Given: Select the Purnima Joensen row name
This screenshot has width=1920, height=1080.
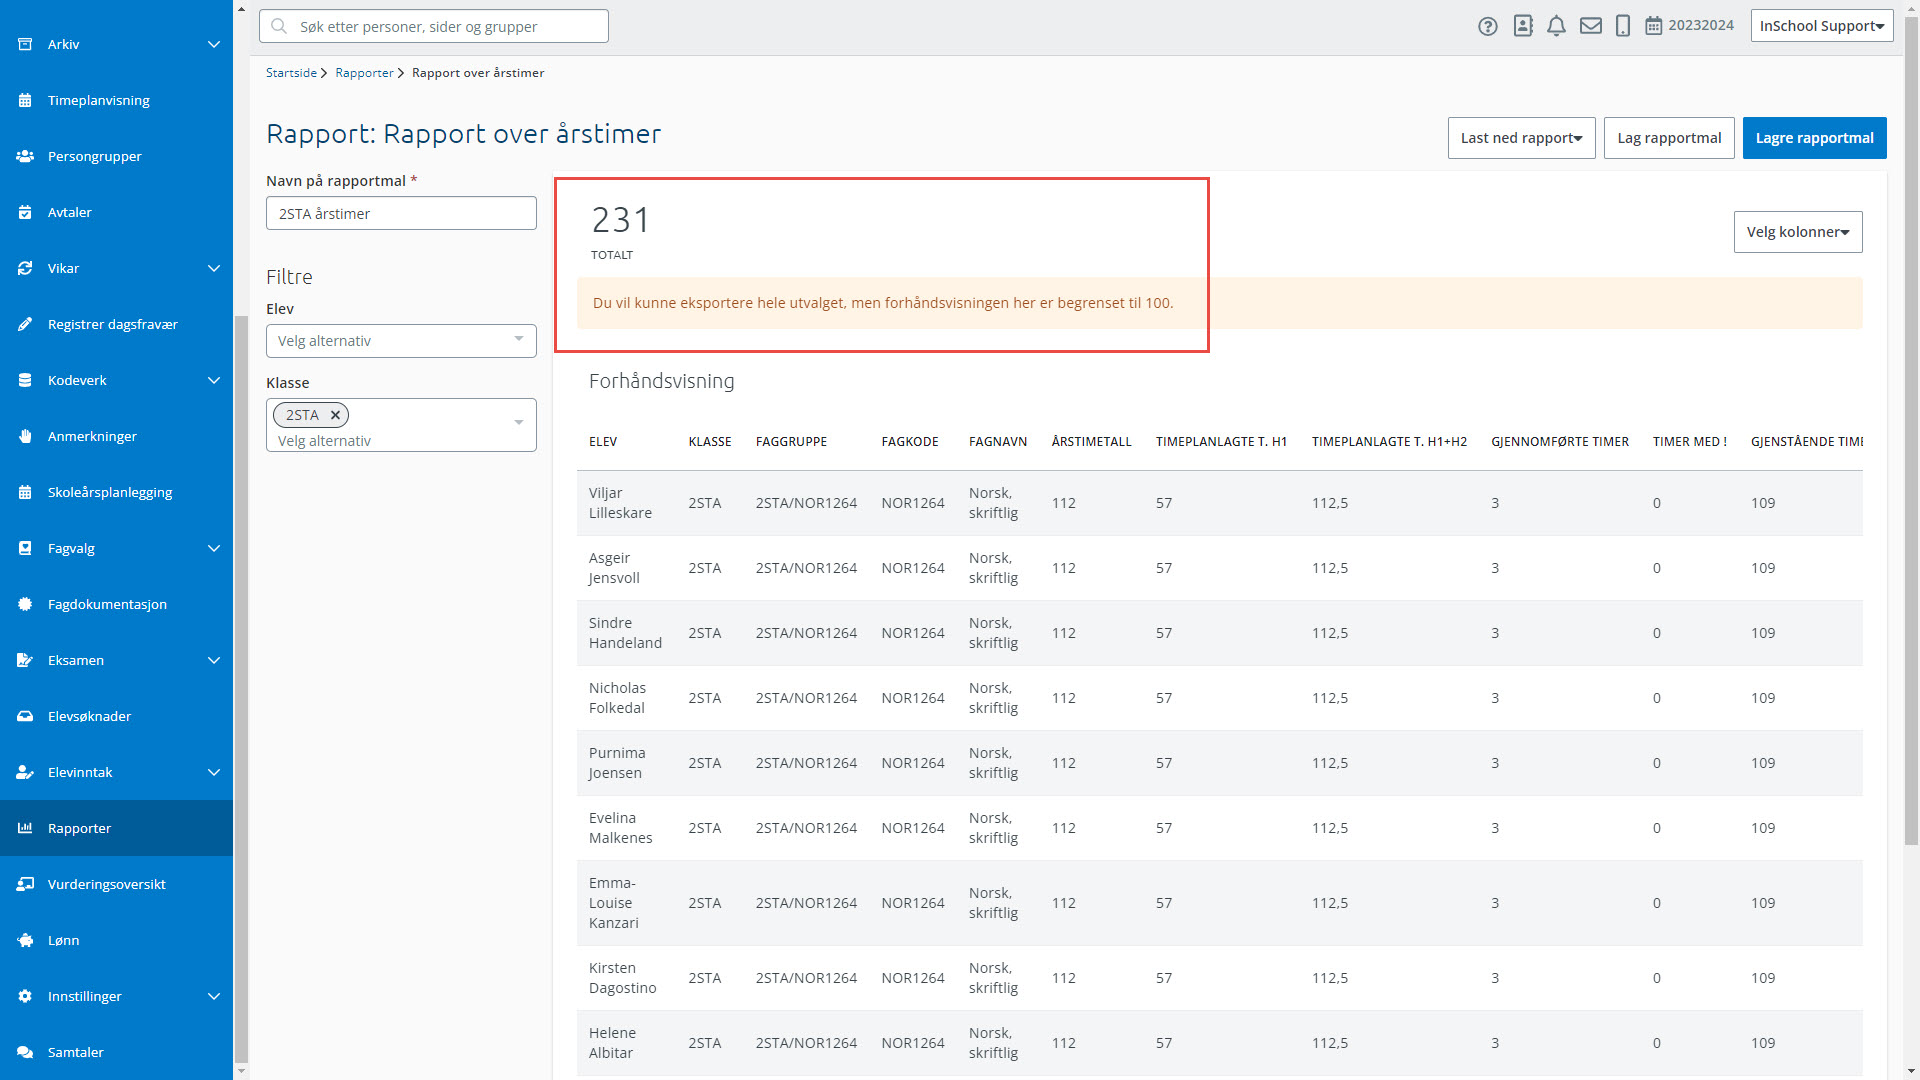Looking at the screenshot, I should tap(617, 763).
